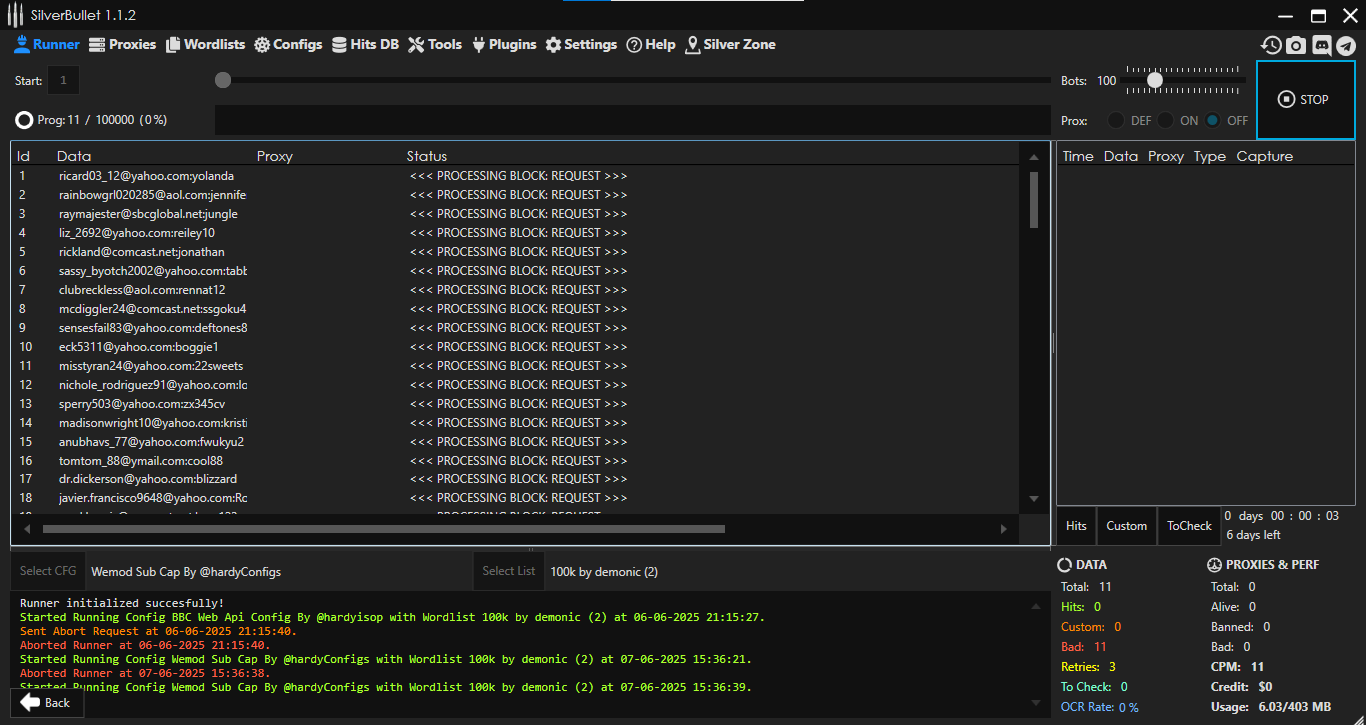Set the Prox option to ON
Screen dimensions: 1366x725
(1166, 120)
